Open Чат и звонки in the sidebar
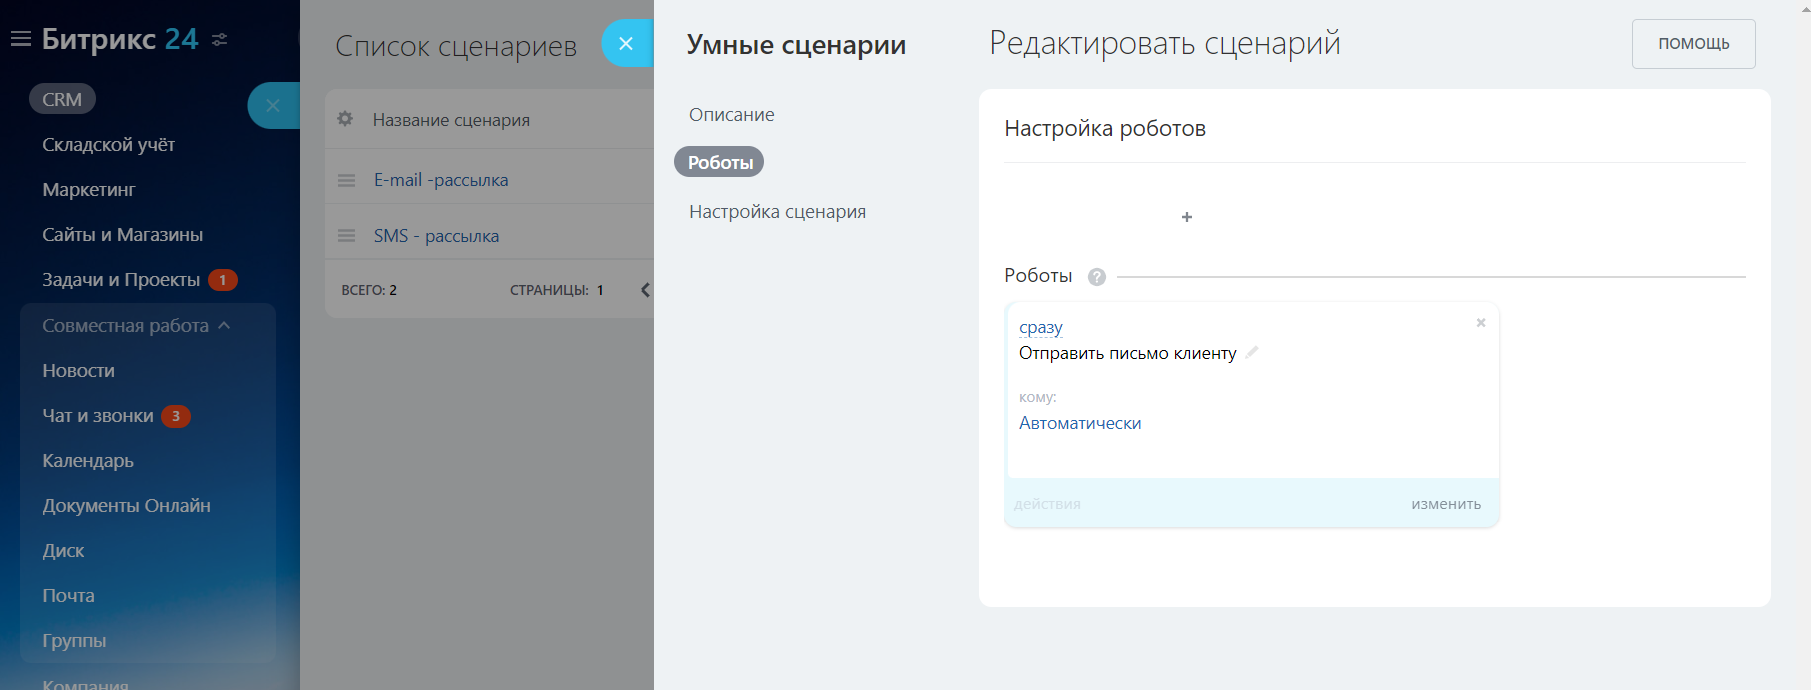 point(98,416)
